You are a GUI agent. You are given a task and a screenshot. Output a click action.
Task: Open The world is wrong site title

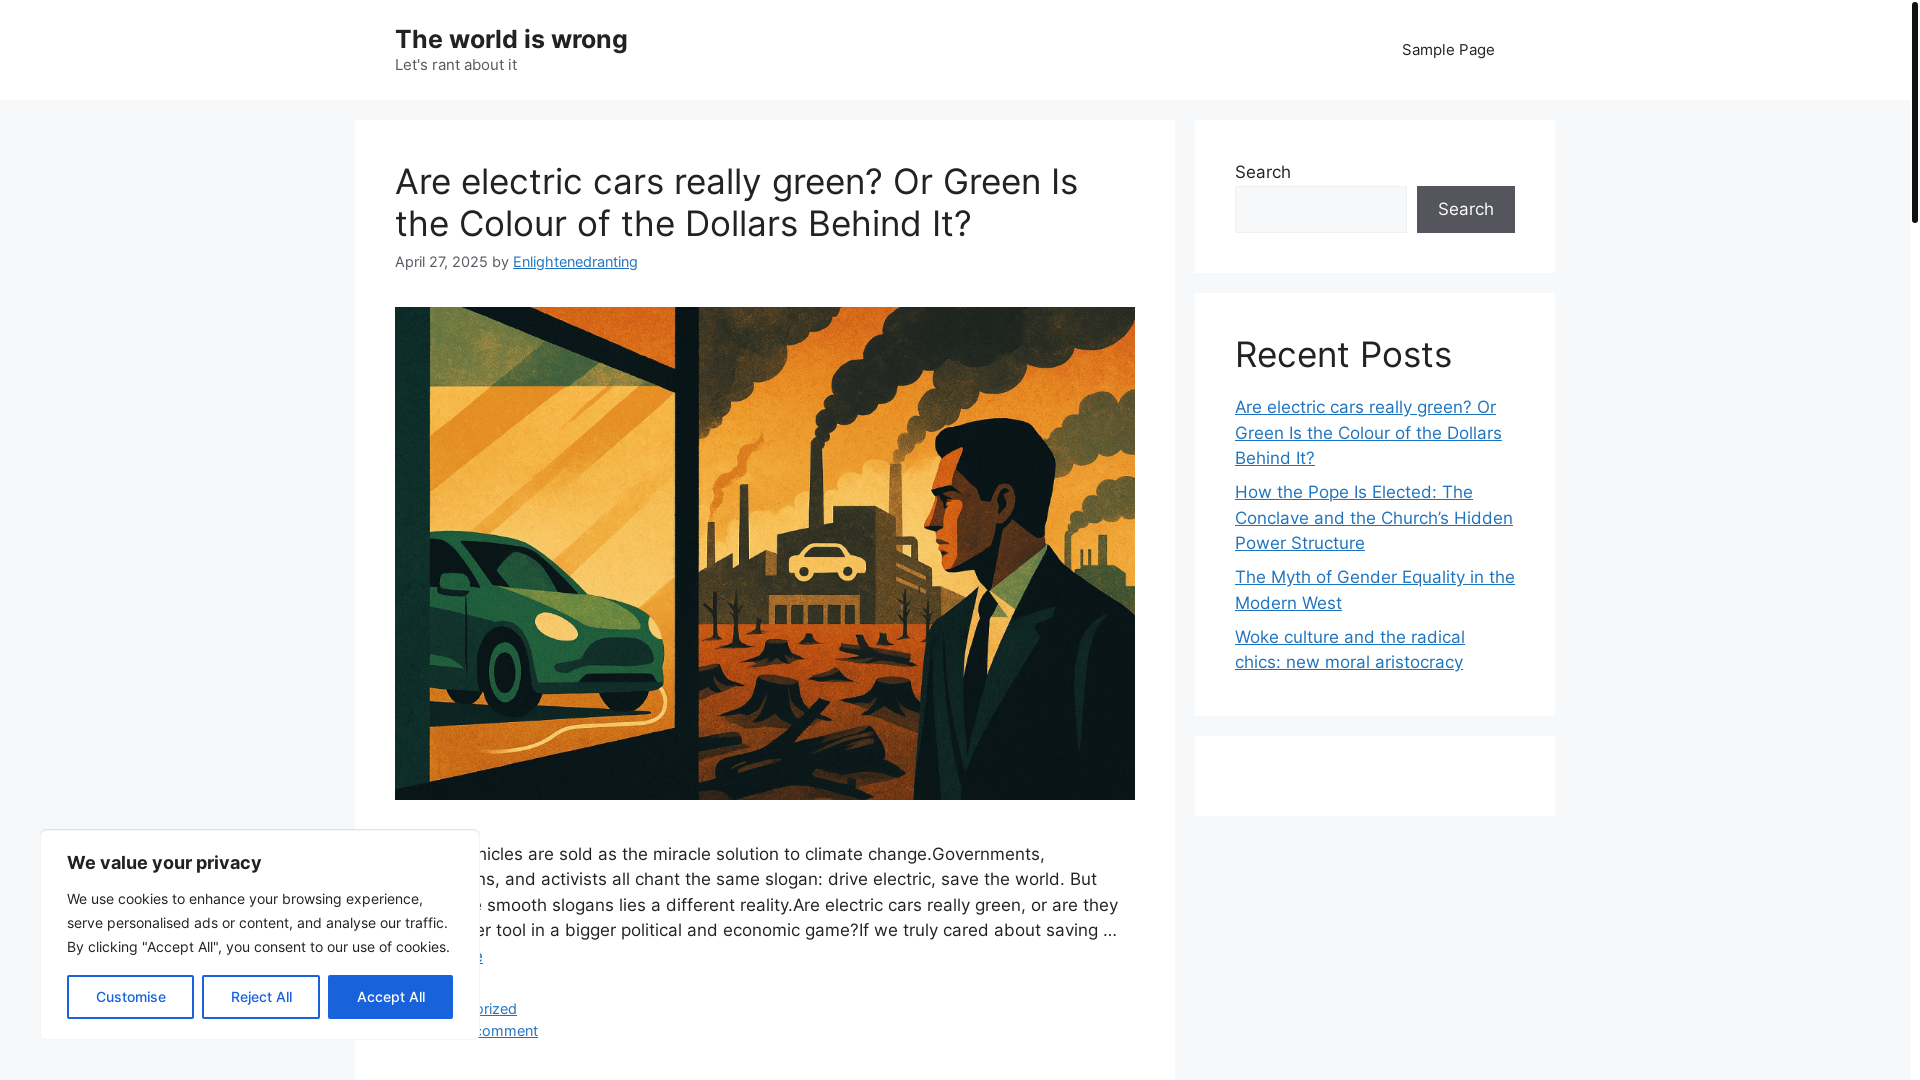(511, 39)
